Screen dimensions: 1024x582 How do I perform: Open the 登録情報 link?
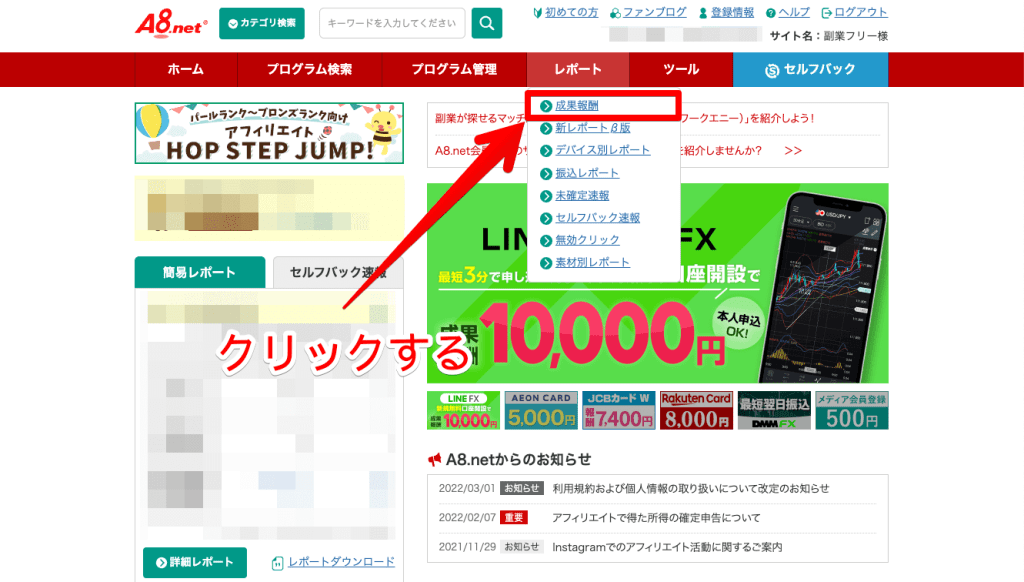click(x=732, y=12)
